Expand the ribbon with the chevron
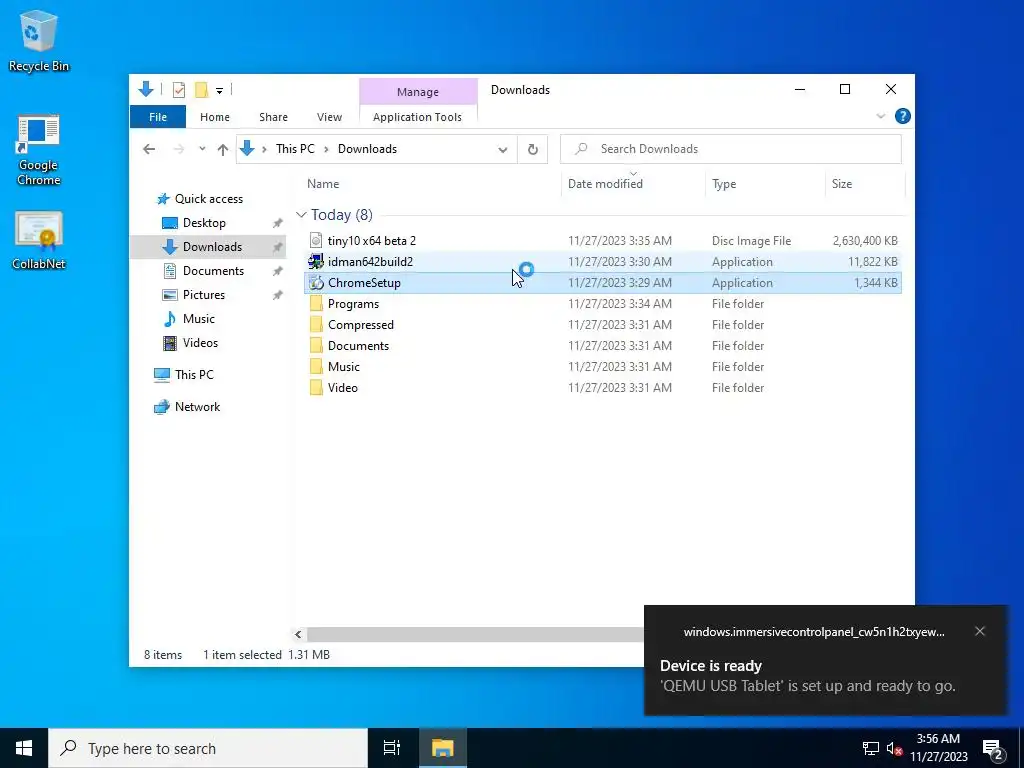1024x768 pixels. click(880, 116)
